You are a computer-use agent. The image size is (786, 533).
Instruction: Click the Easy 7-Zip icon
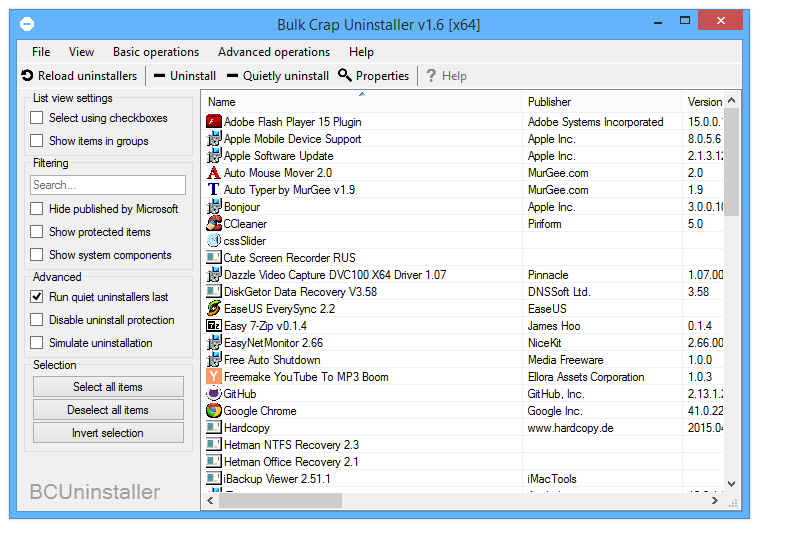214,325
